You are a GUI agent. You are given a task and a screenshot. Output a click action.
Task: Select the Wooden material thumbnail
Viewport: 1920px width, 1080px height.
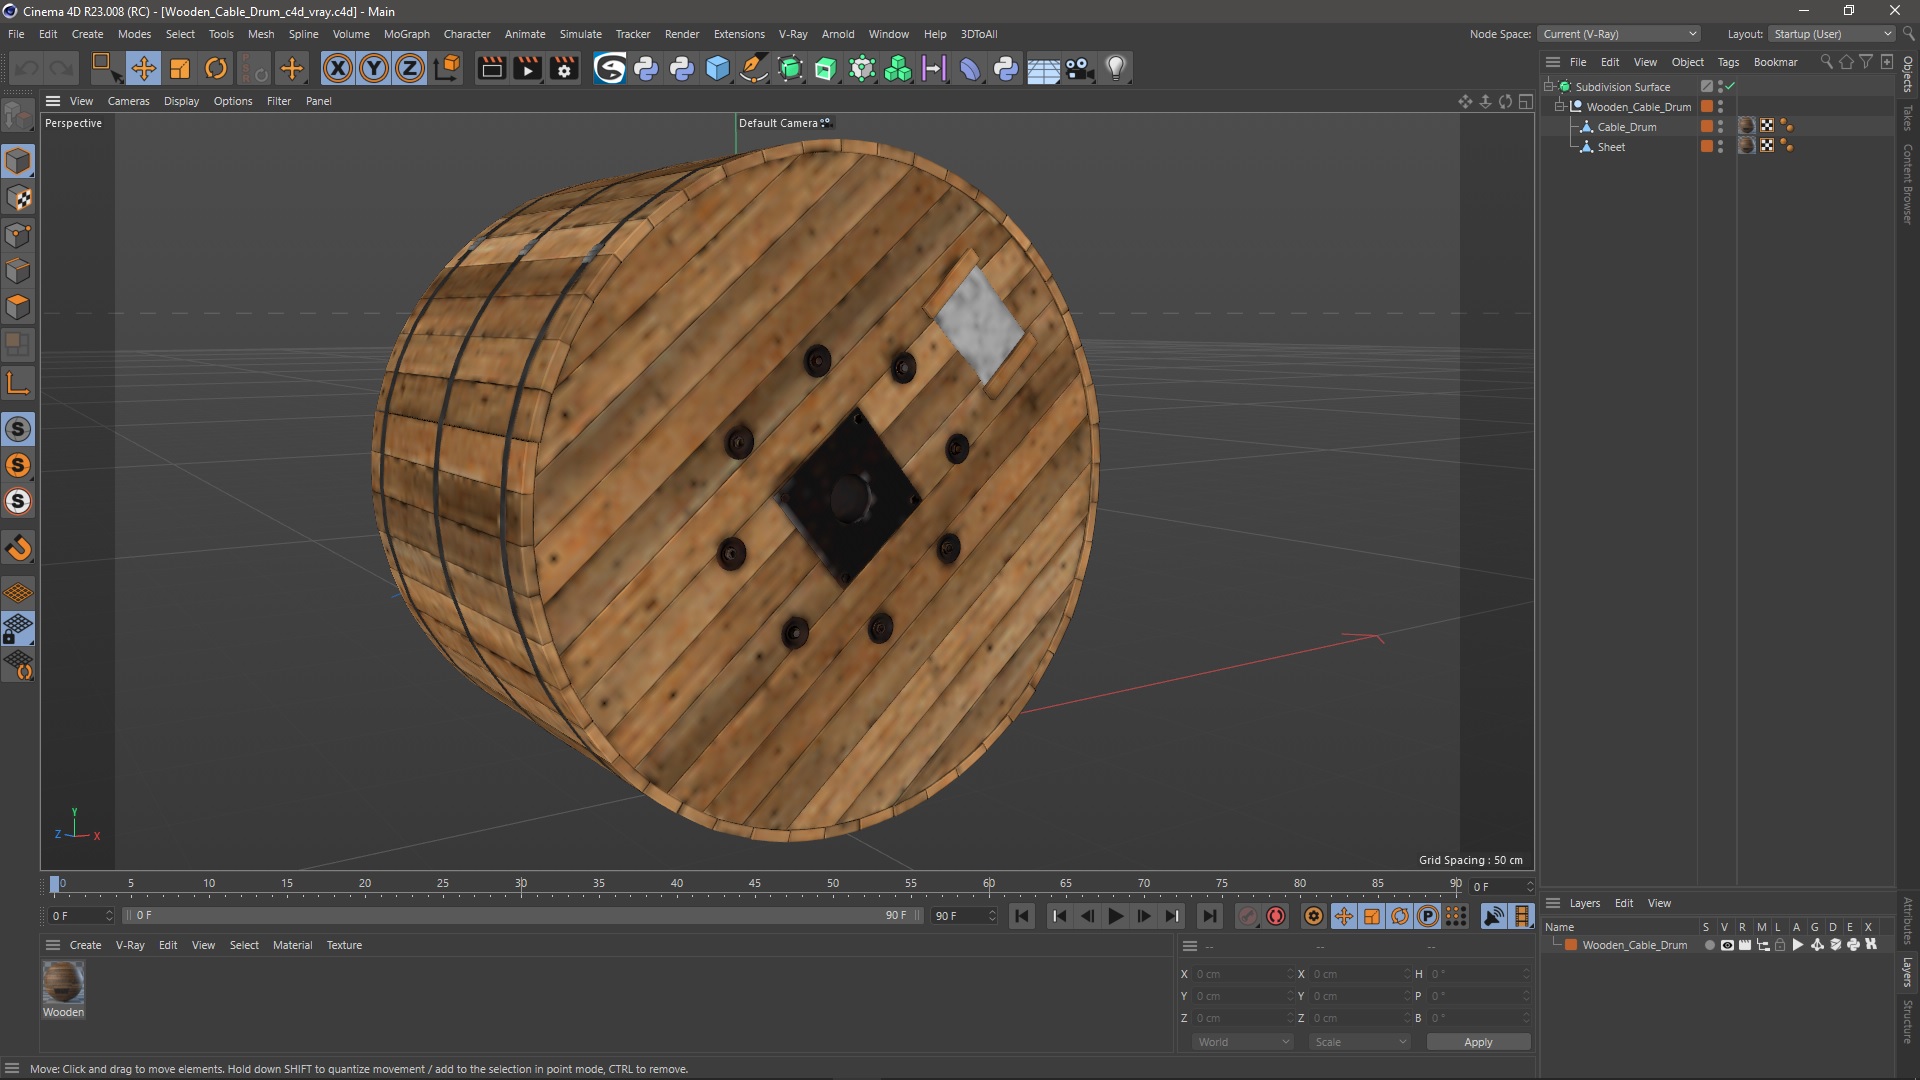(x=63, y=983)
